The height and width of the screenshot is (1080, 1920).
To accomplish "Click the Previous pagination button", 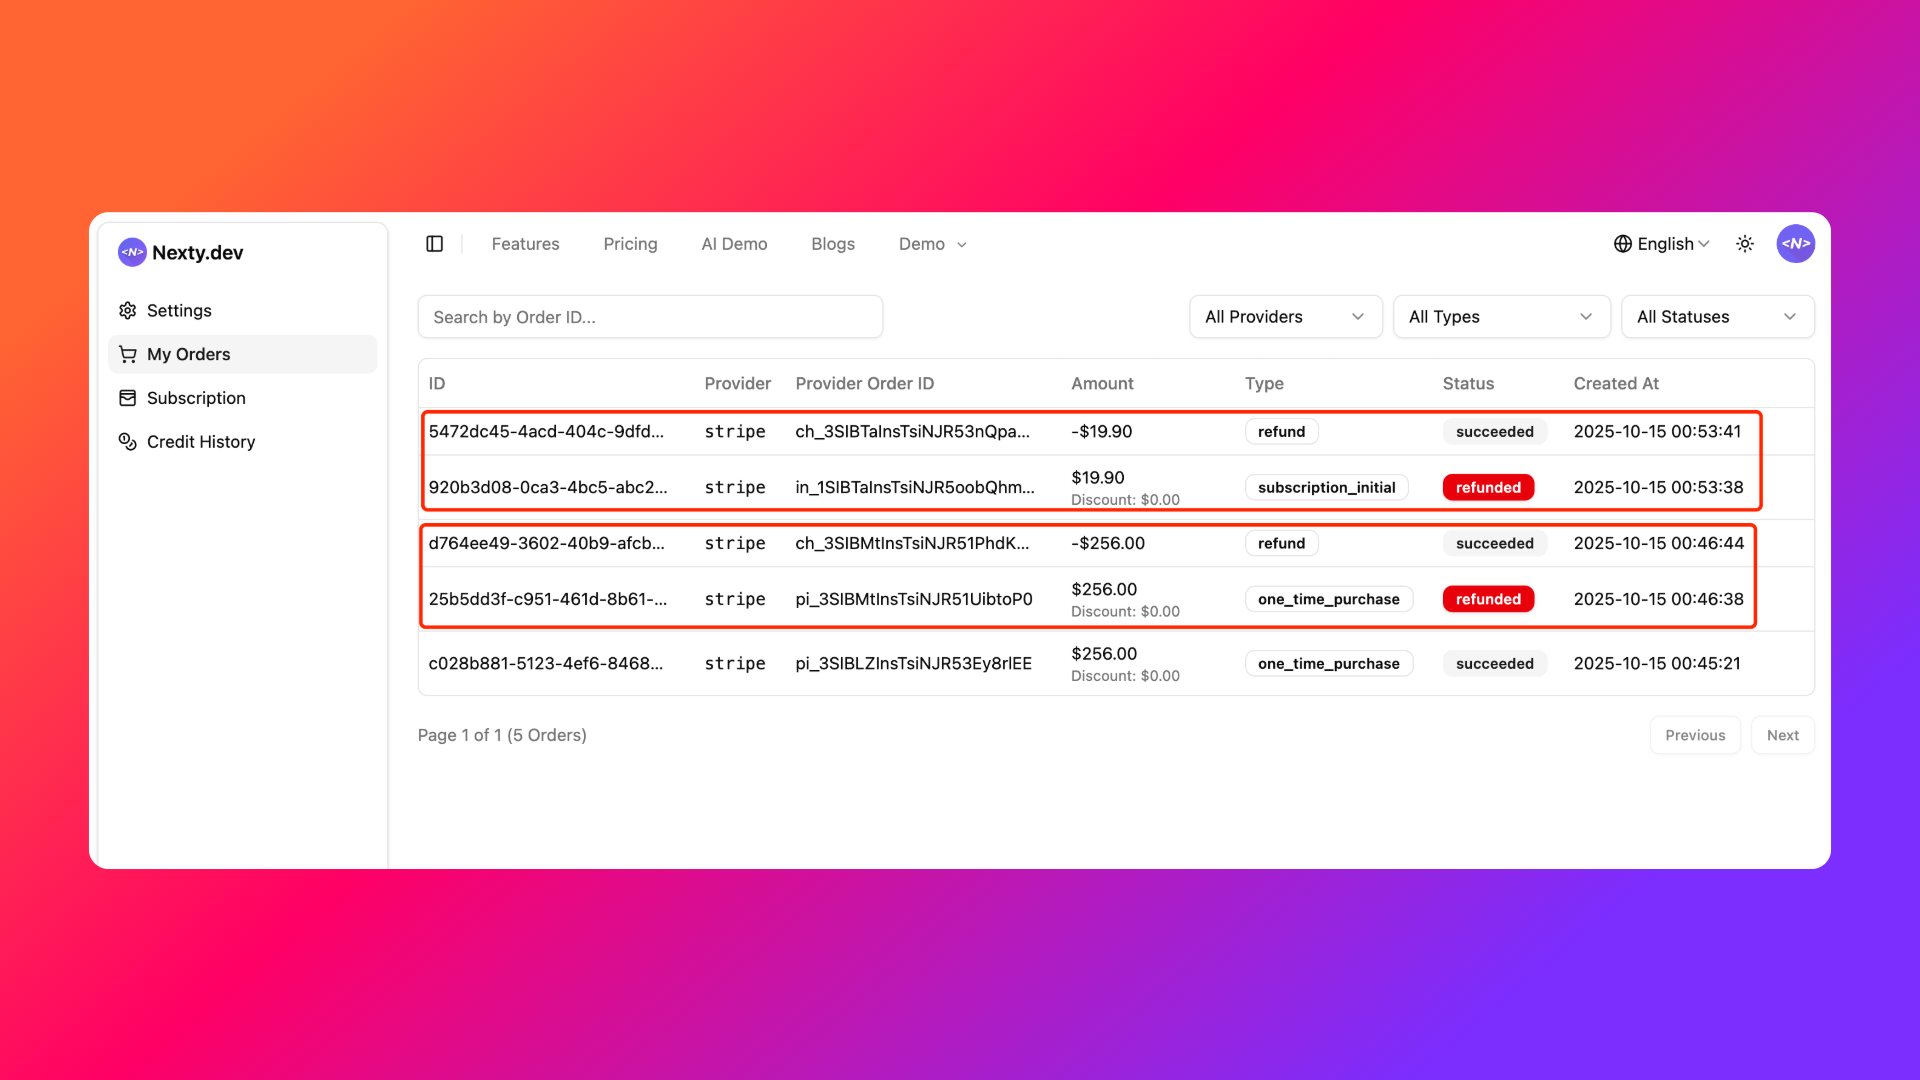I will click(x=1695, y=735).
